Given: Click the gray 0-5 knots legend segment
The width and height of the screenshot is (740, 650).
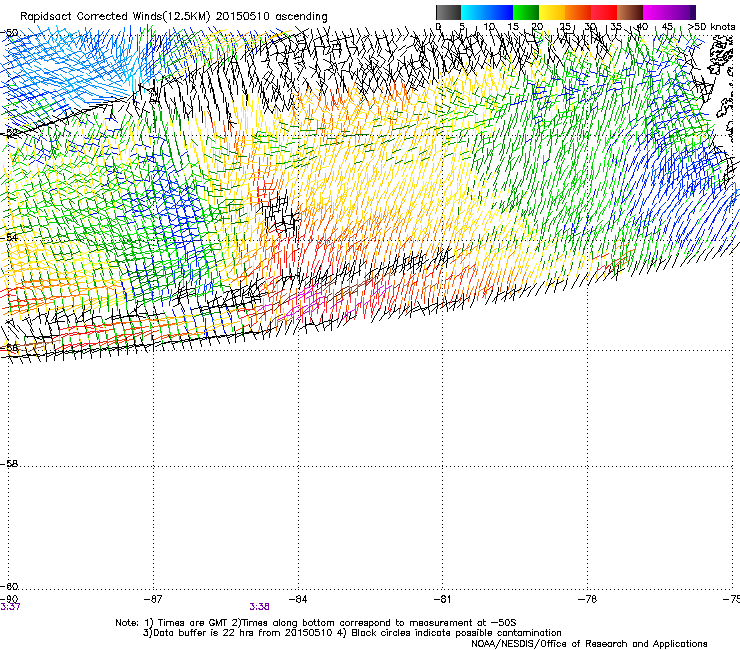Looking at the screenshot, I should [448, 12].
